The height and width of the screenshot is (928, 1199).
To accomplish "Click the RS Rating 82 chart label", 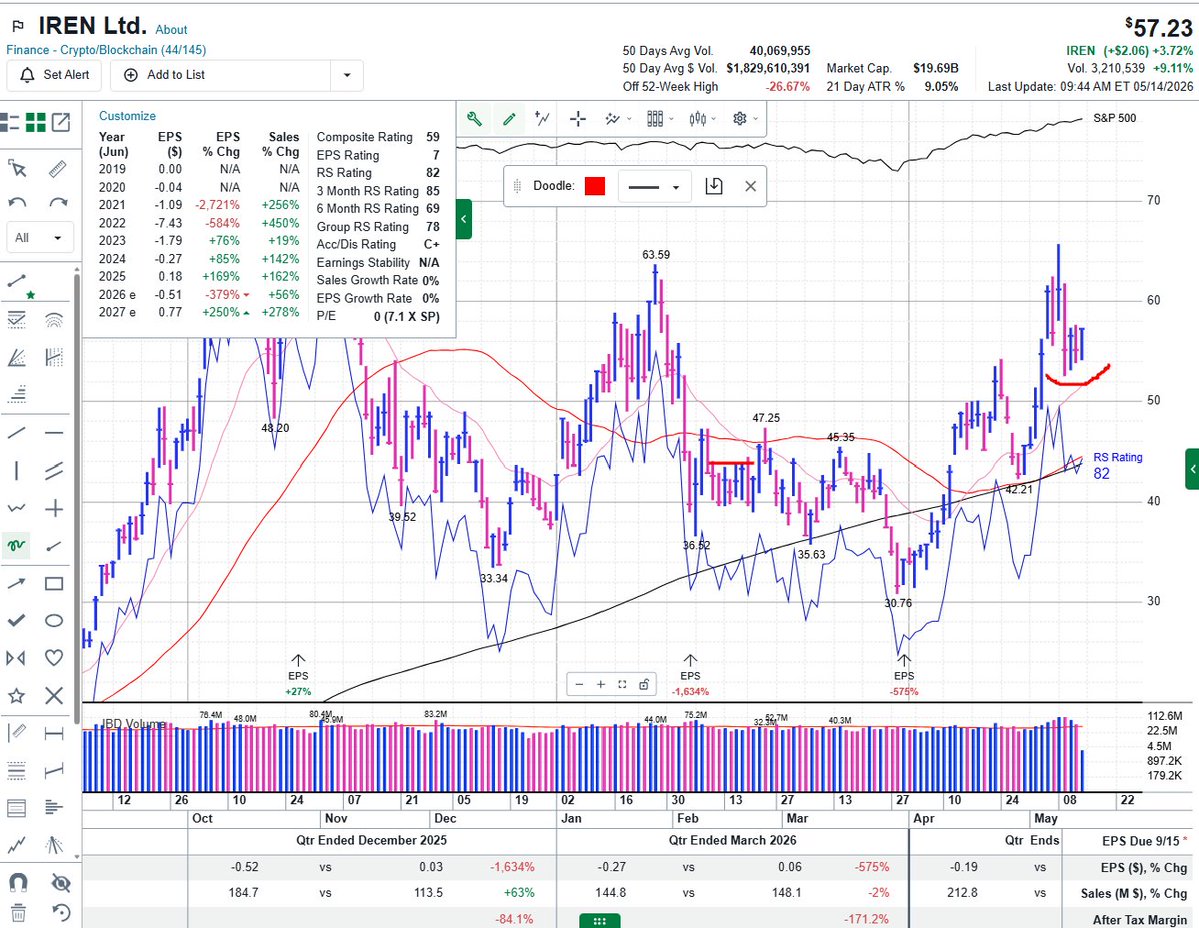I will [x=1117, y=466].
